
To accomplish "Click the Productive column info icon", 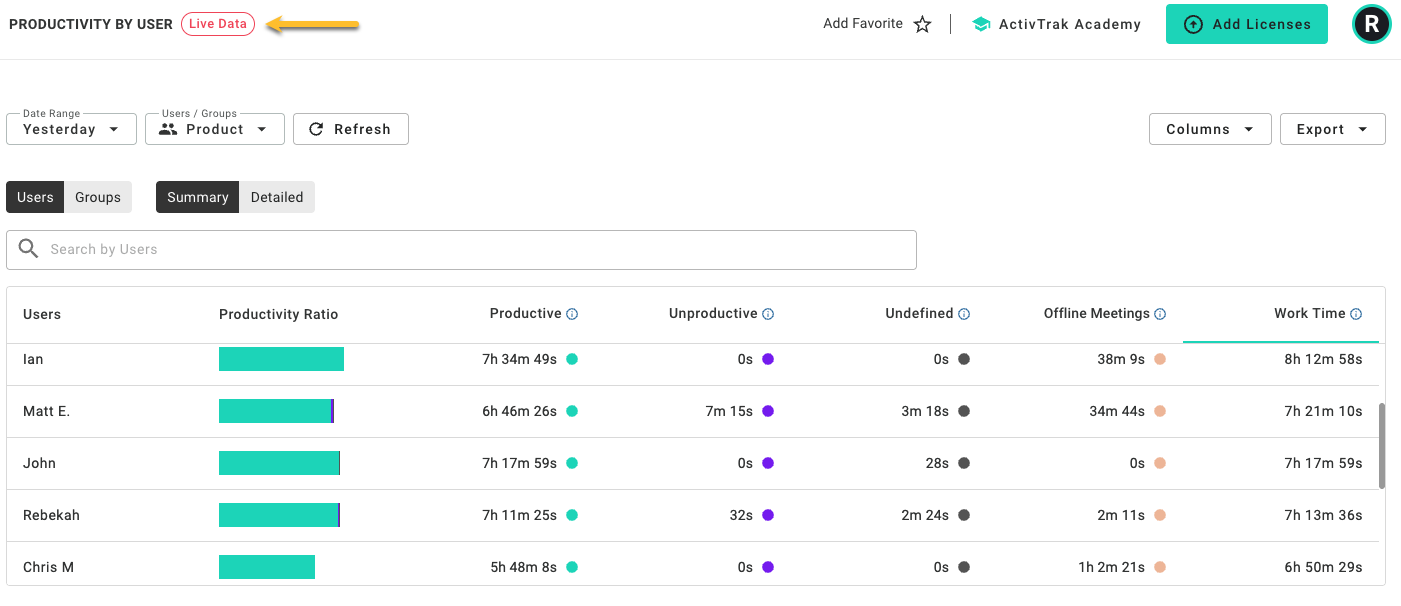I will pos(572,314).
